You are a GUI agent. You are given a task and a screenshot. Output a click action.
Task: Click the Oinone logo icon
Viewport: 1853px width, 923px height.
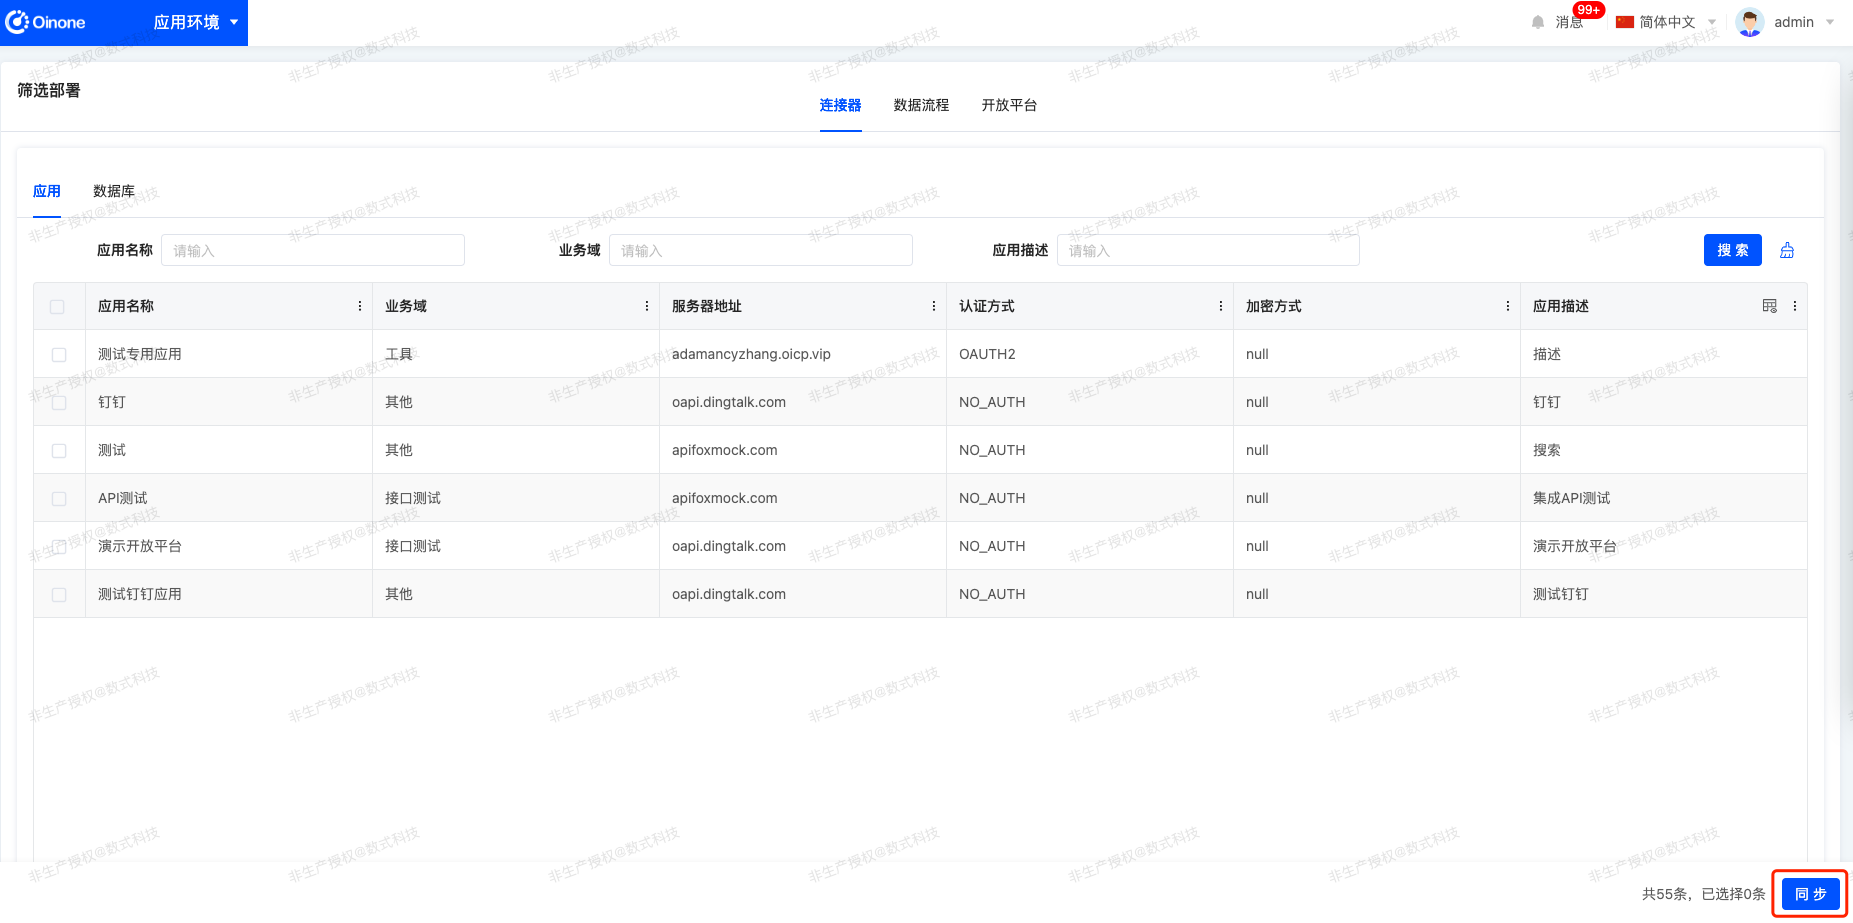(x=17, y=22)
